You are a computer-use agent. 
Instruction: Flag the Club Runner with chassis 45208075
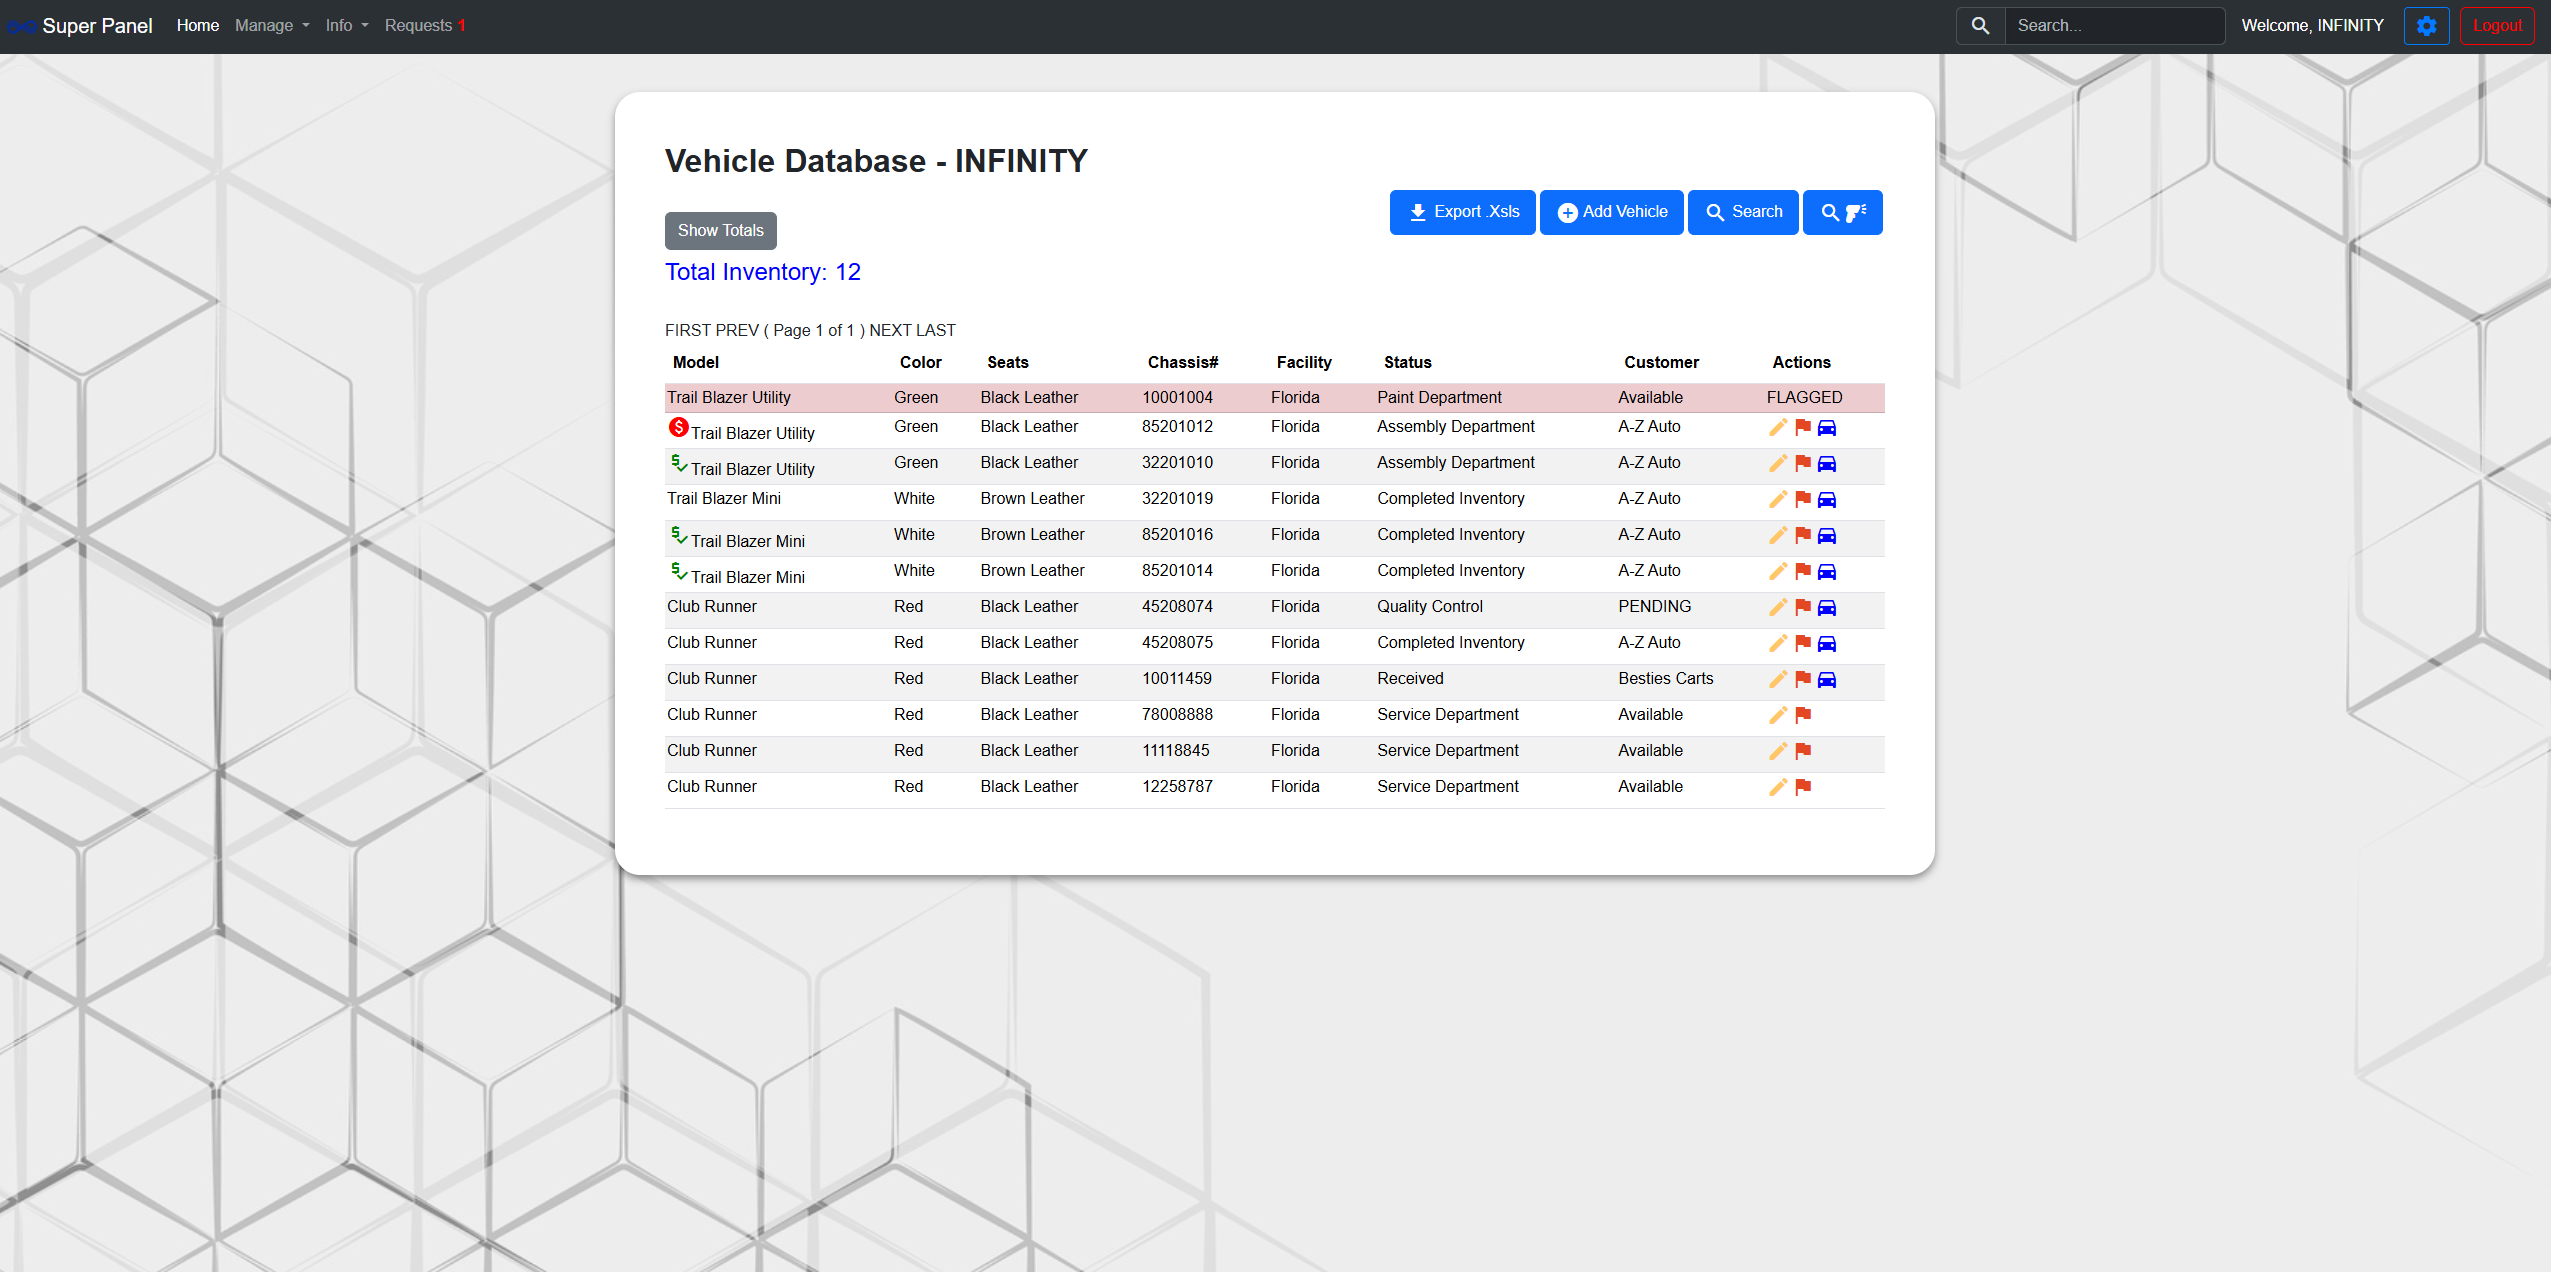coord(1803,644)
